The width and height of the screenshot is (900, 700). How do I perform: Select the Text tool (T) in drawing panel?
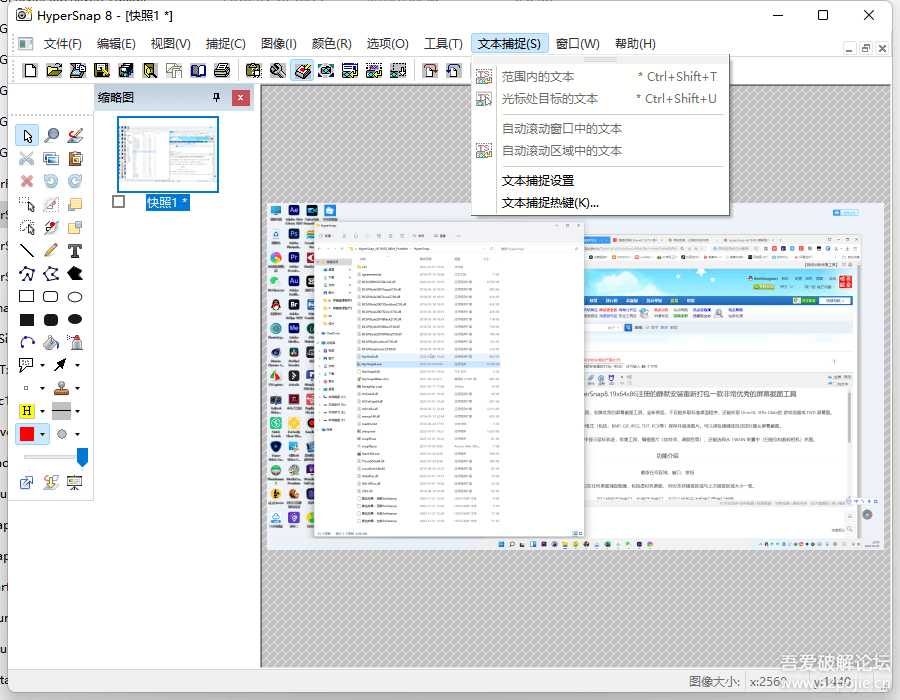[75, 249]
